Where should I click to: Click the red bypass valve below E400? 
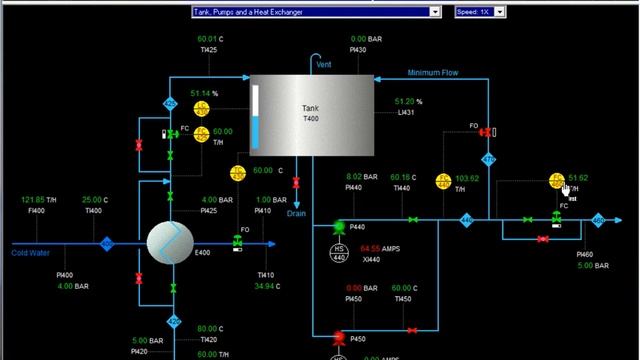[139, 279]
